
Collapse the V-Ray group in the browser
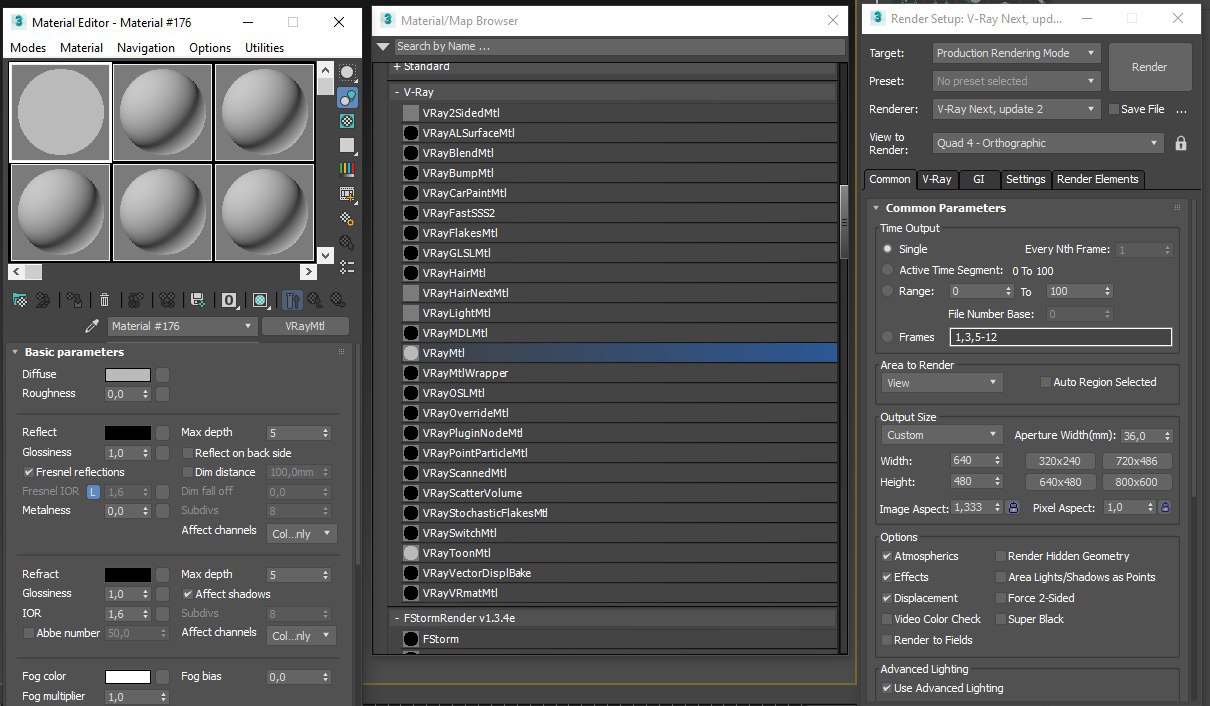click(397, 92)
